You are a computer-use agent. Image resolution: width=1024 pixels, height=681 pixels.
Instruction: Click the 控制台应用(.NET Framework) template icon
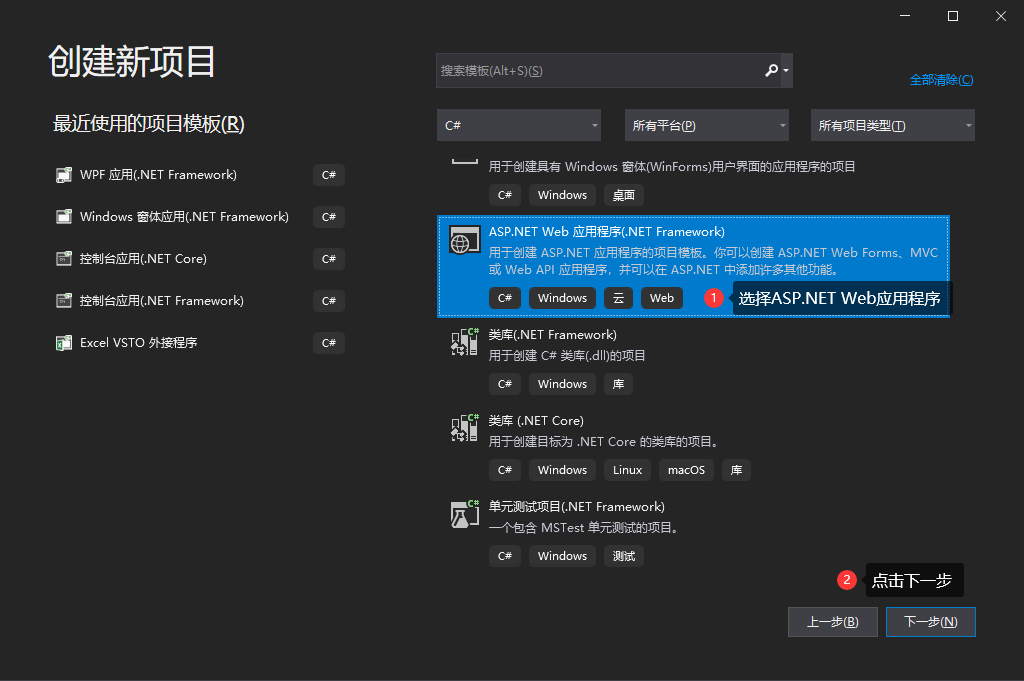(63, 300)
